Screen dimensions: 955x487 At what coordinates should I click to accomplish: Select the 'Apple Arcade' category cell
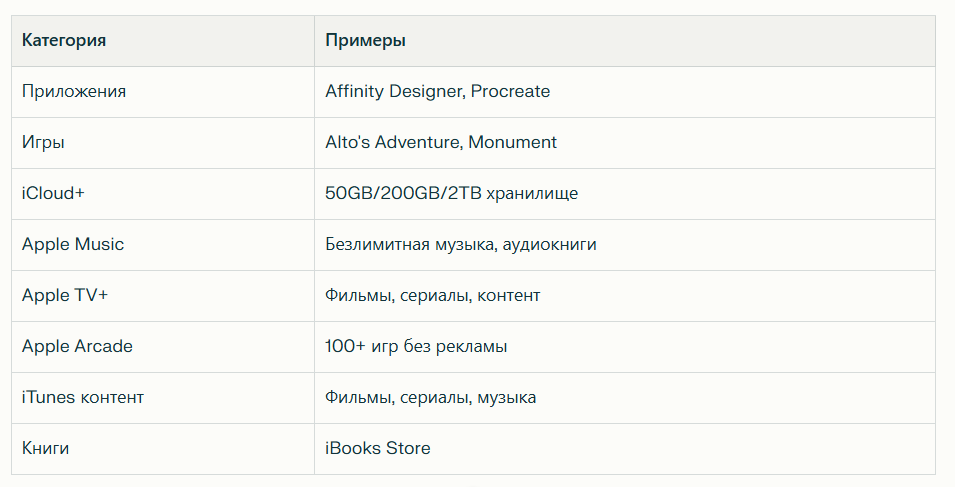click(x=163, y=347)
